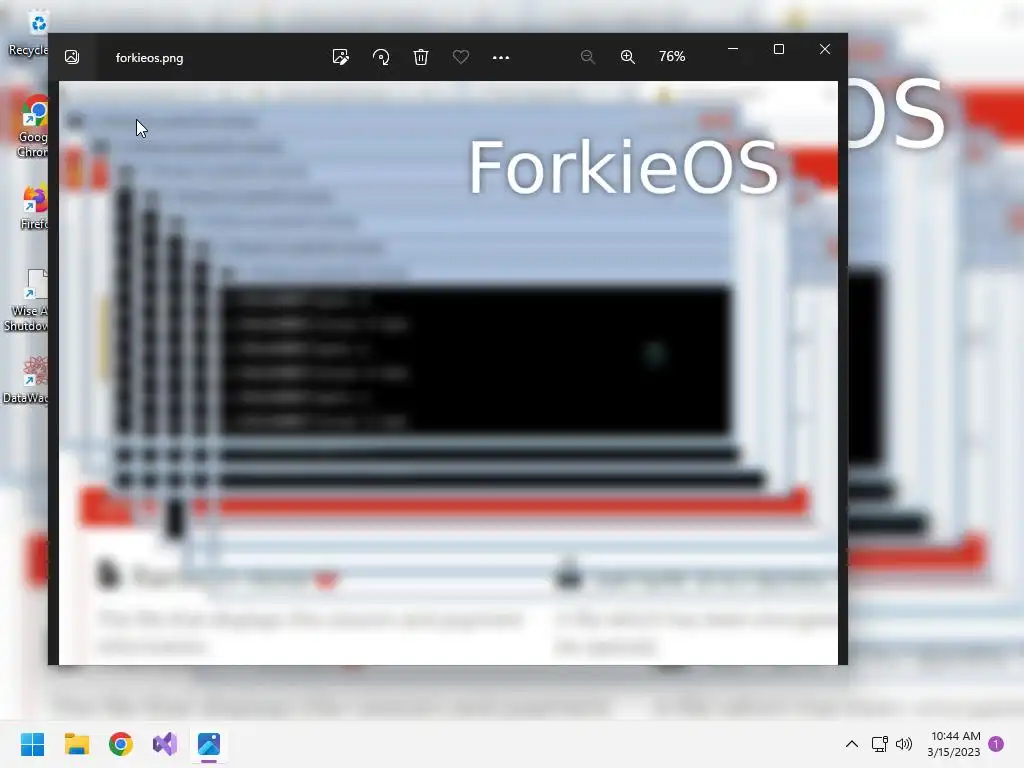
Task: Zoom out with magnifier minus icon
Action: point(588,57)
